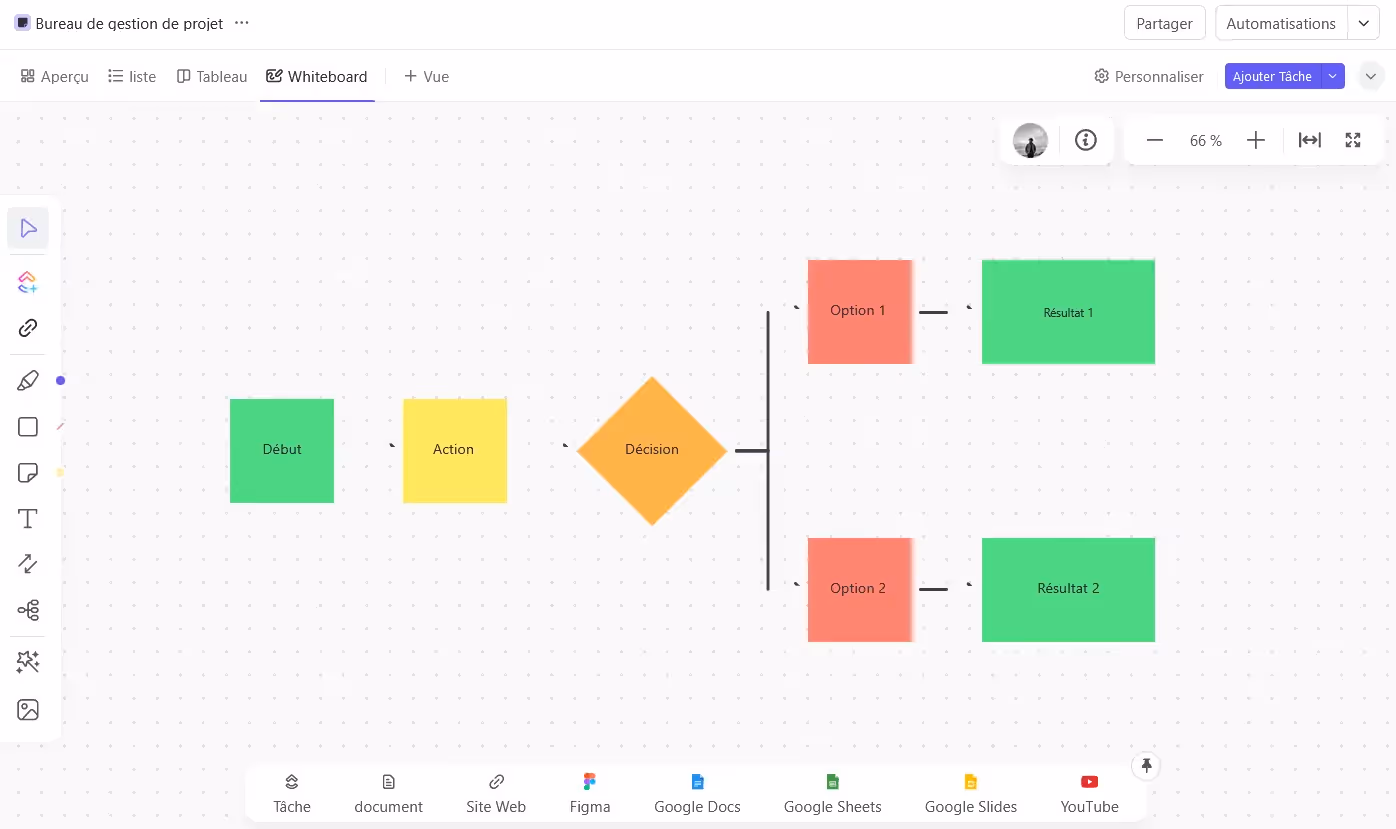The image size is (1396, 829).
Task: Select the Text tool
Action: (x=28, y=518)
